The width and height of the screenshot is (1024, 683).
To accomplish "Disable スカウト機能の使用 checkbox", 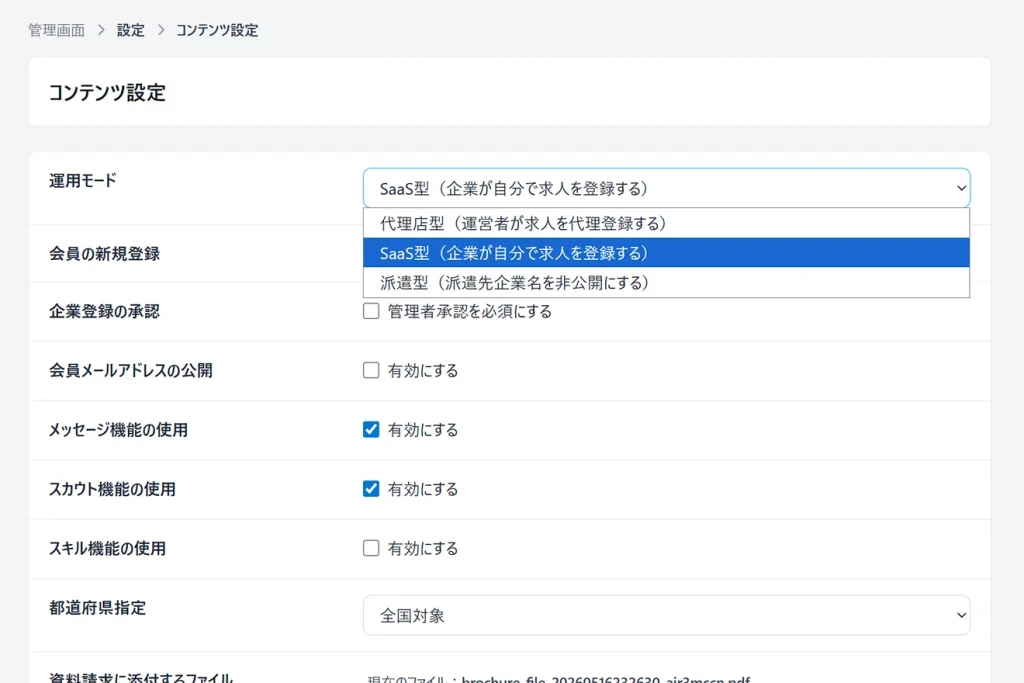I will pos(371,489).
